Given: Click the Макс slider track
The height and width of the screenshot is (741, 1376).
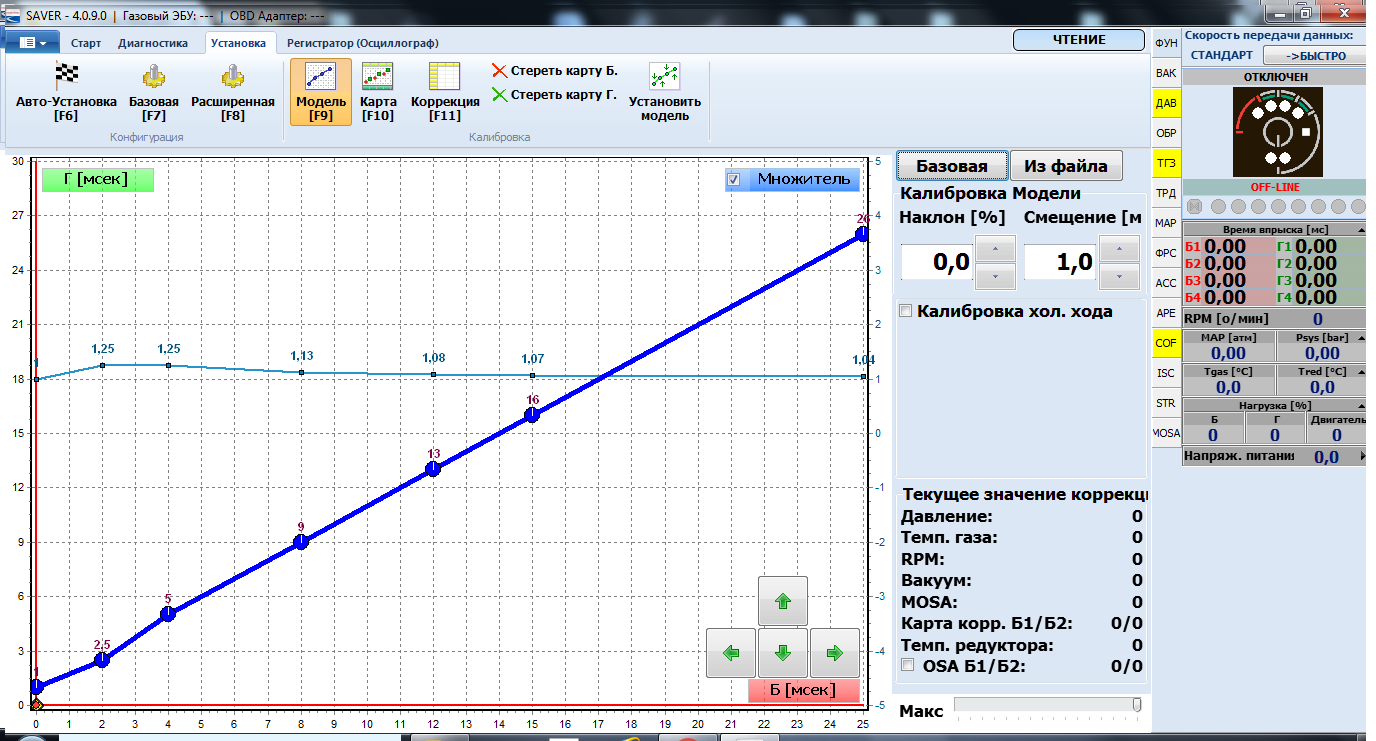Looking at the screenshot, I should click(1045, 705).
